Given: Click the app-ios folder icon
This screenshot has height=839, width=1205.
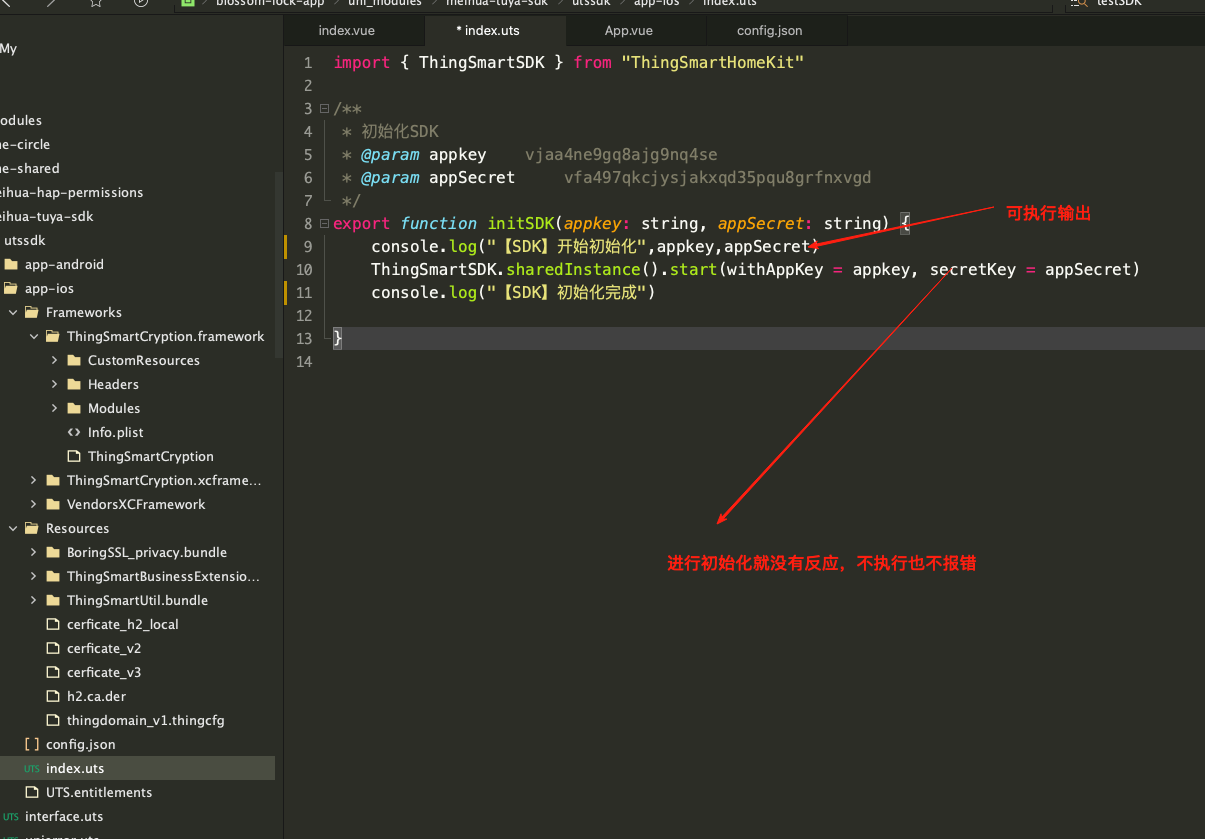Looking at the screenshot, I should [11, 289].
